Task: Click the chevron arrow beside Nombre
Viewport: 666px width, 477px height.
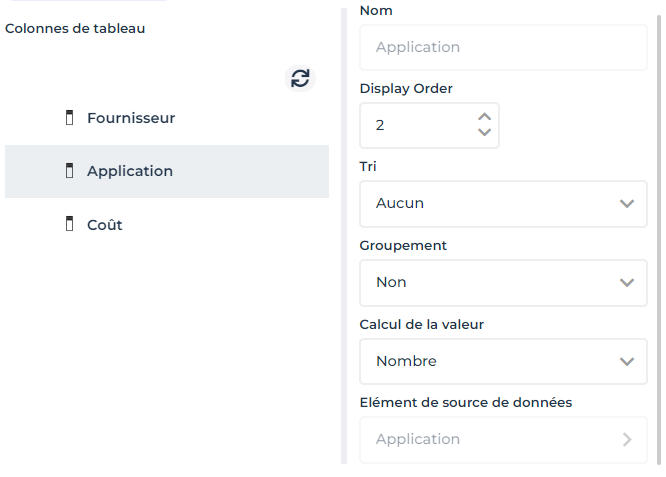Action: [x=627, y=361]
